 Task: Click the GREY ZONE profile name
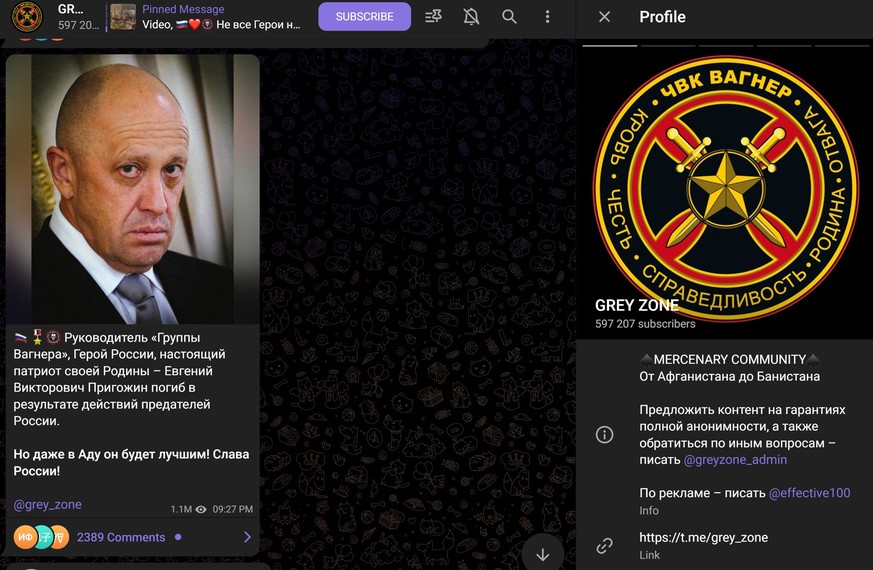coord(636,305)
